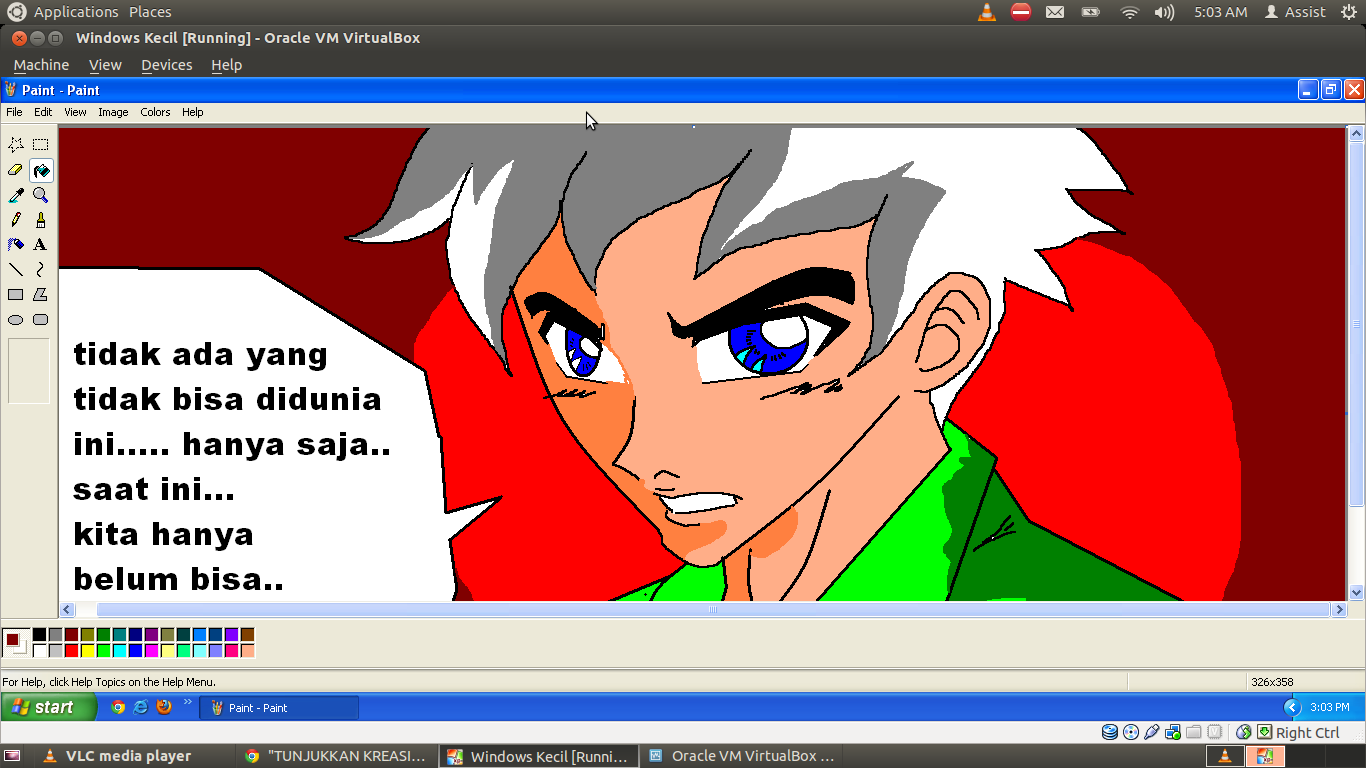
Task: Select the Free-Form Select tool
Action: (x=16, y=145)
